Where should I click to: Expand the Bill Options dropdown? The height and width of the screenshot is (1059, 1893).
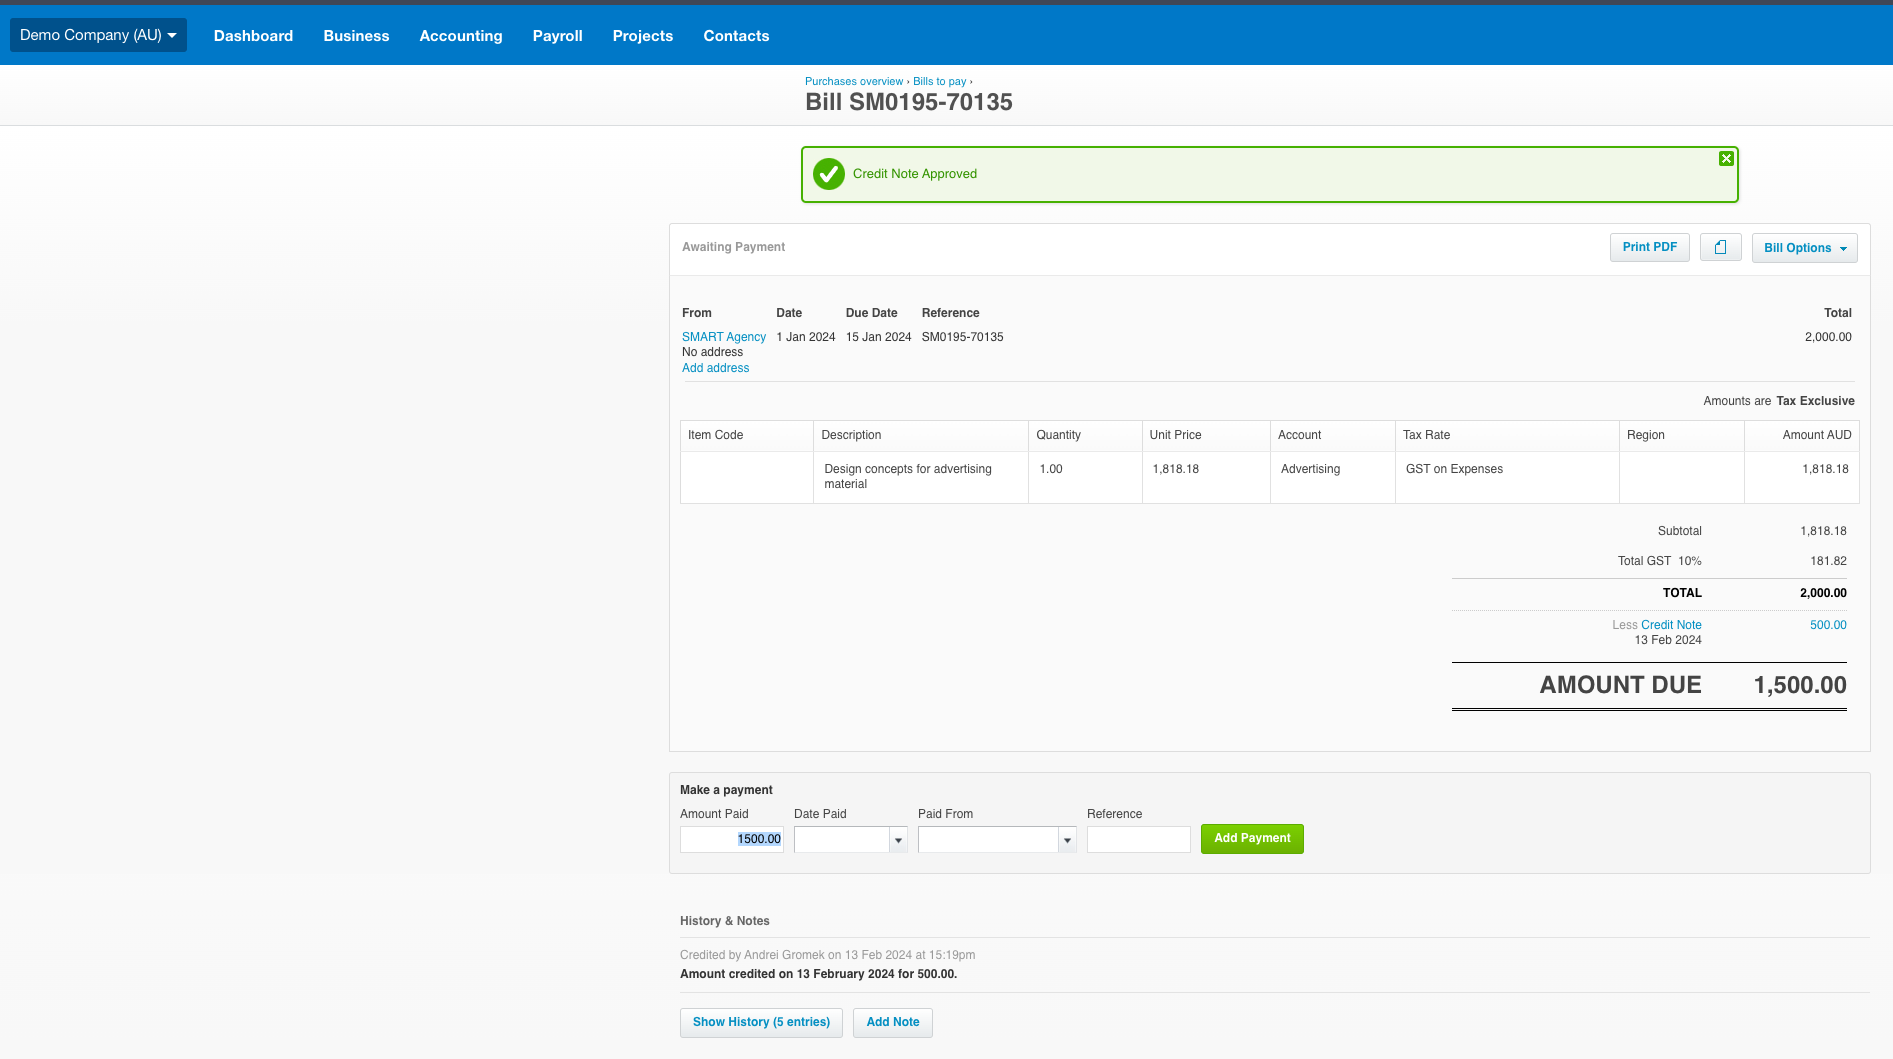click(1804, 248)
